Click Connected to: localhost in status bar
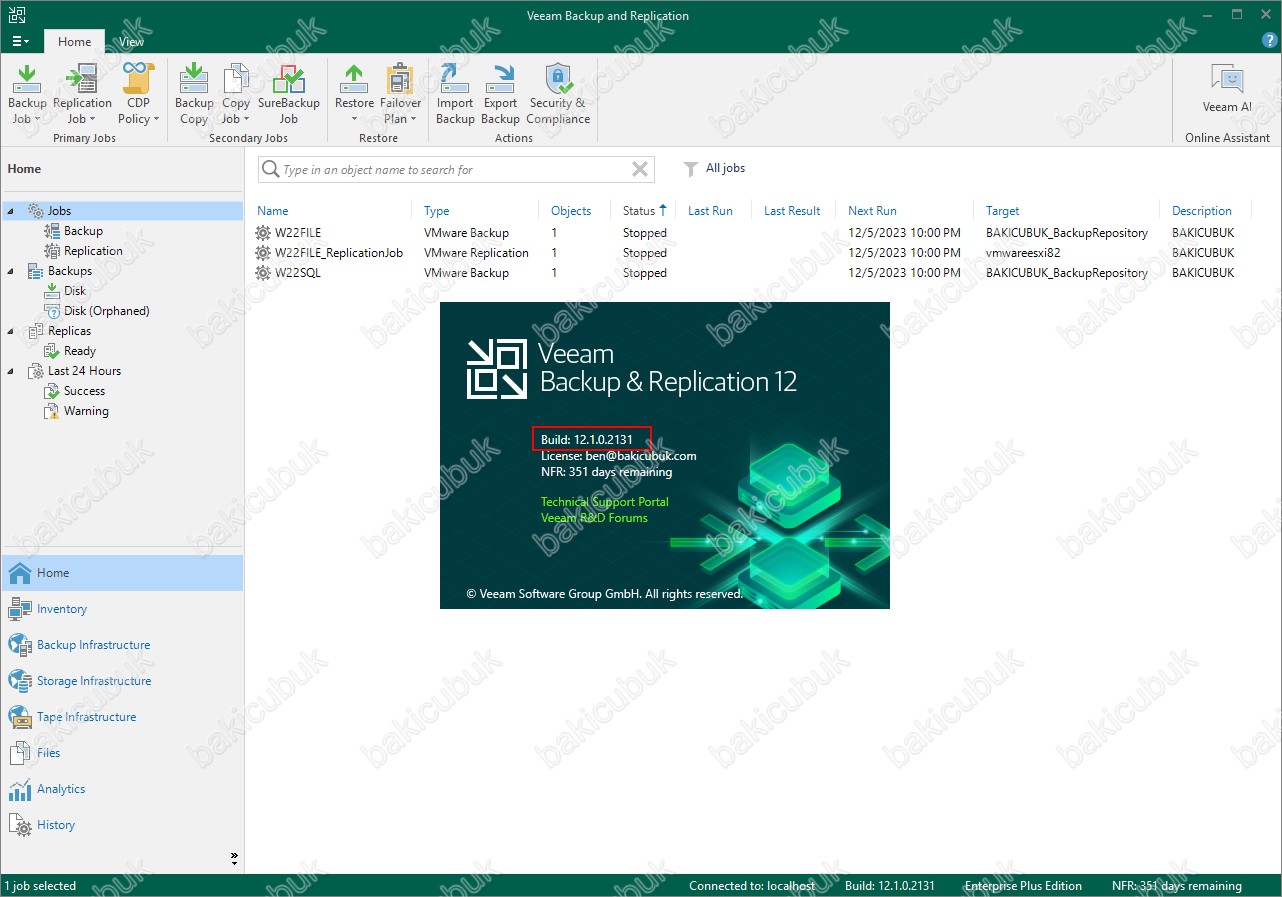This screenshot has width=1282, height=897. [x=752, y=886]
